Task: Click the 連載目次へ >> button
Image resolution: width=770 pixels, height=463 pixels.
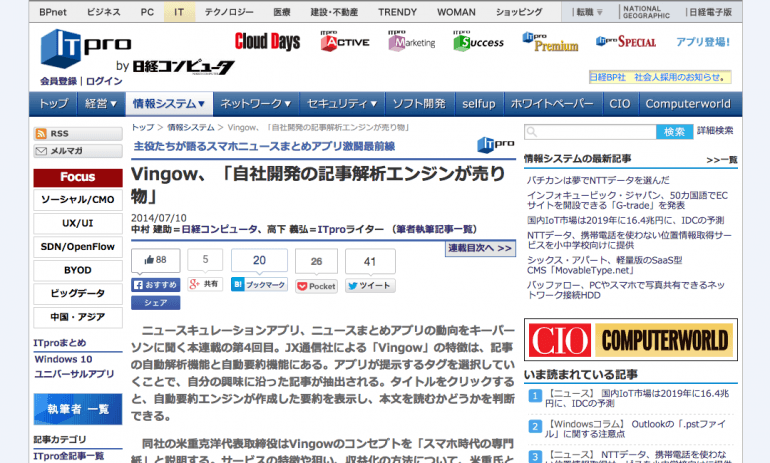Action: click(480, 248)
